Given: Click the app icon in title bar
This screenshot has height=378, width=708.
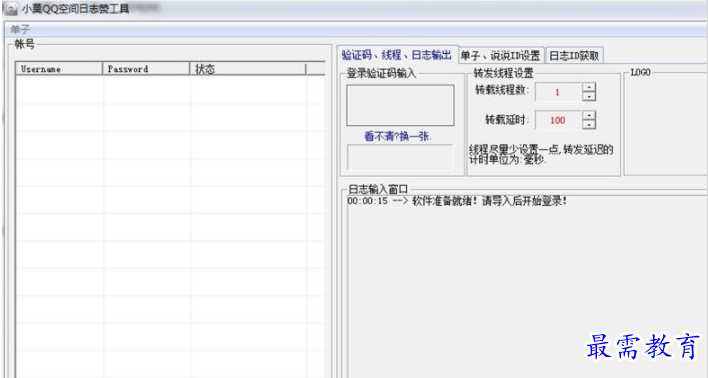Looking at the screenshot, I should [11, 9].
